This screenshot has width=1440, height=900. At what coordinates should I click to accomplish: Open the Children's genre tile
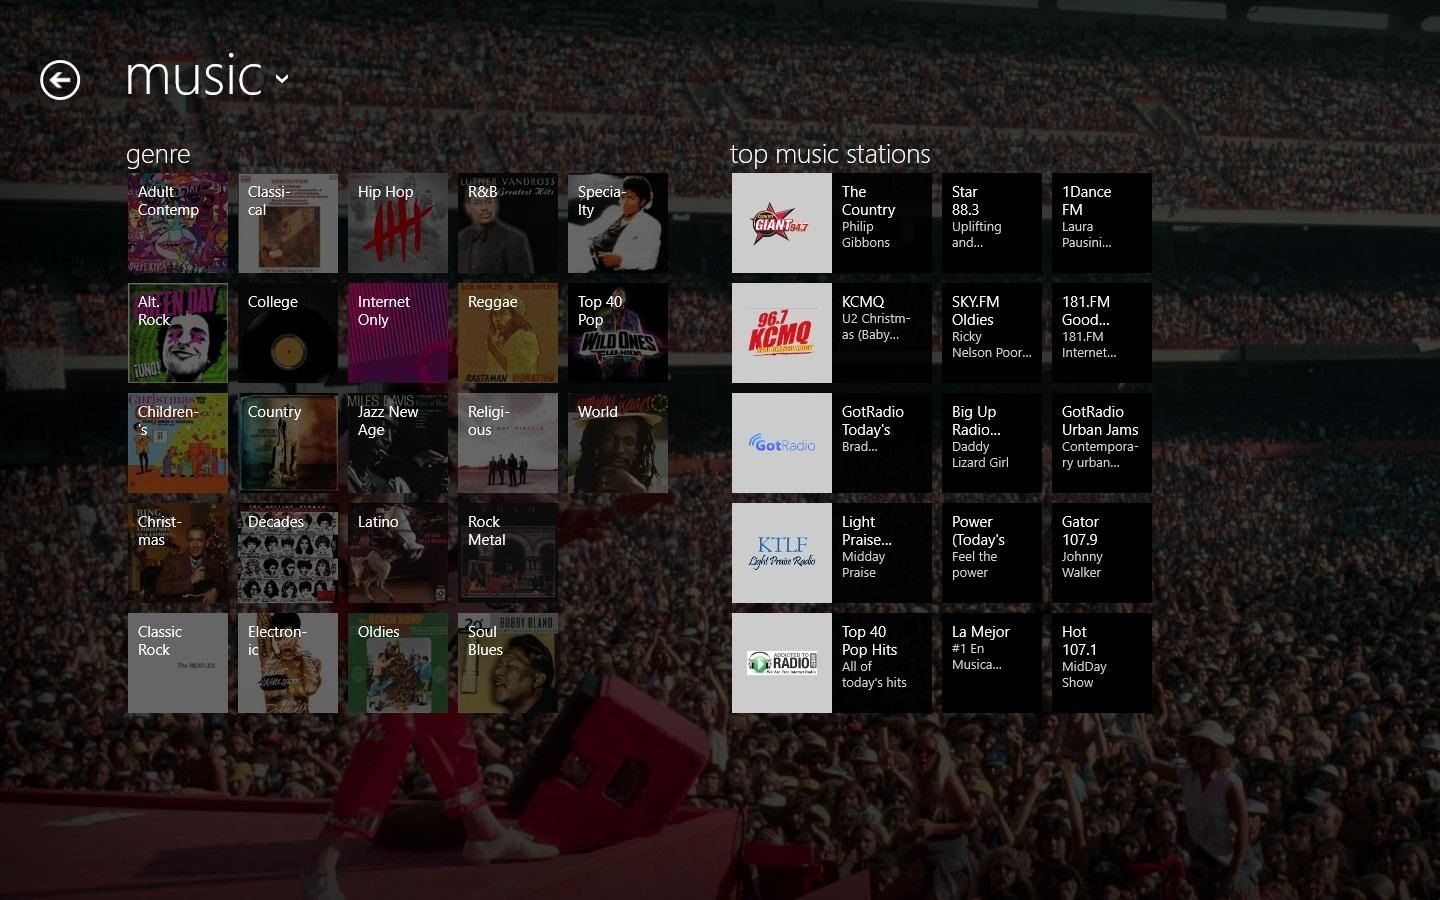(x=178, y=443)
